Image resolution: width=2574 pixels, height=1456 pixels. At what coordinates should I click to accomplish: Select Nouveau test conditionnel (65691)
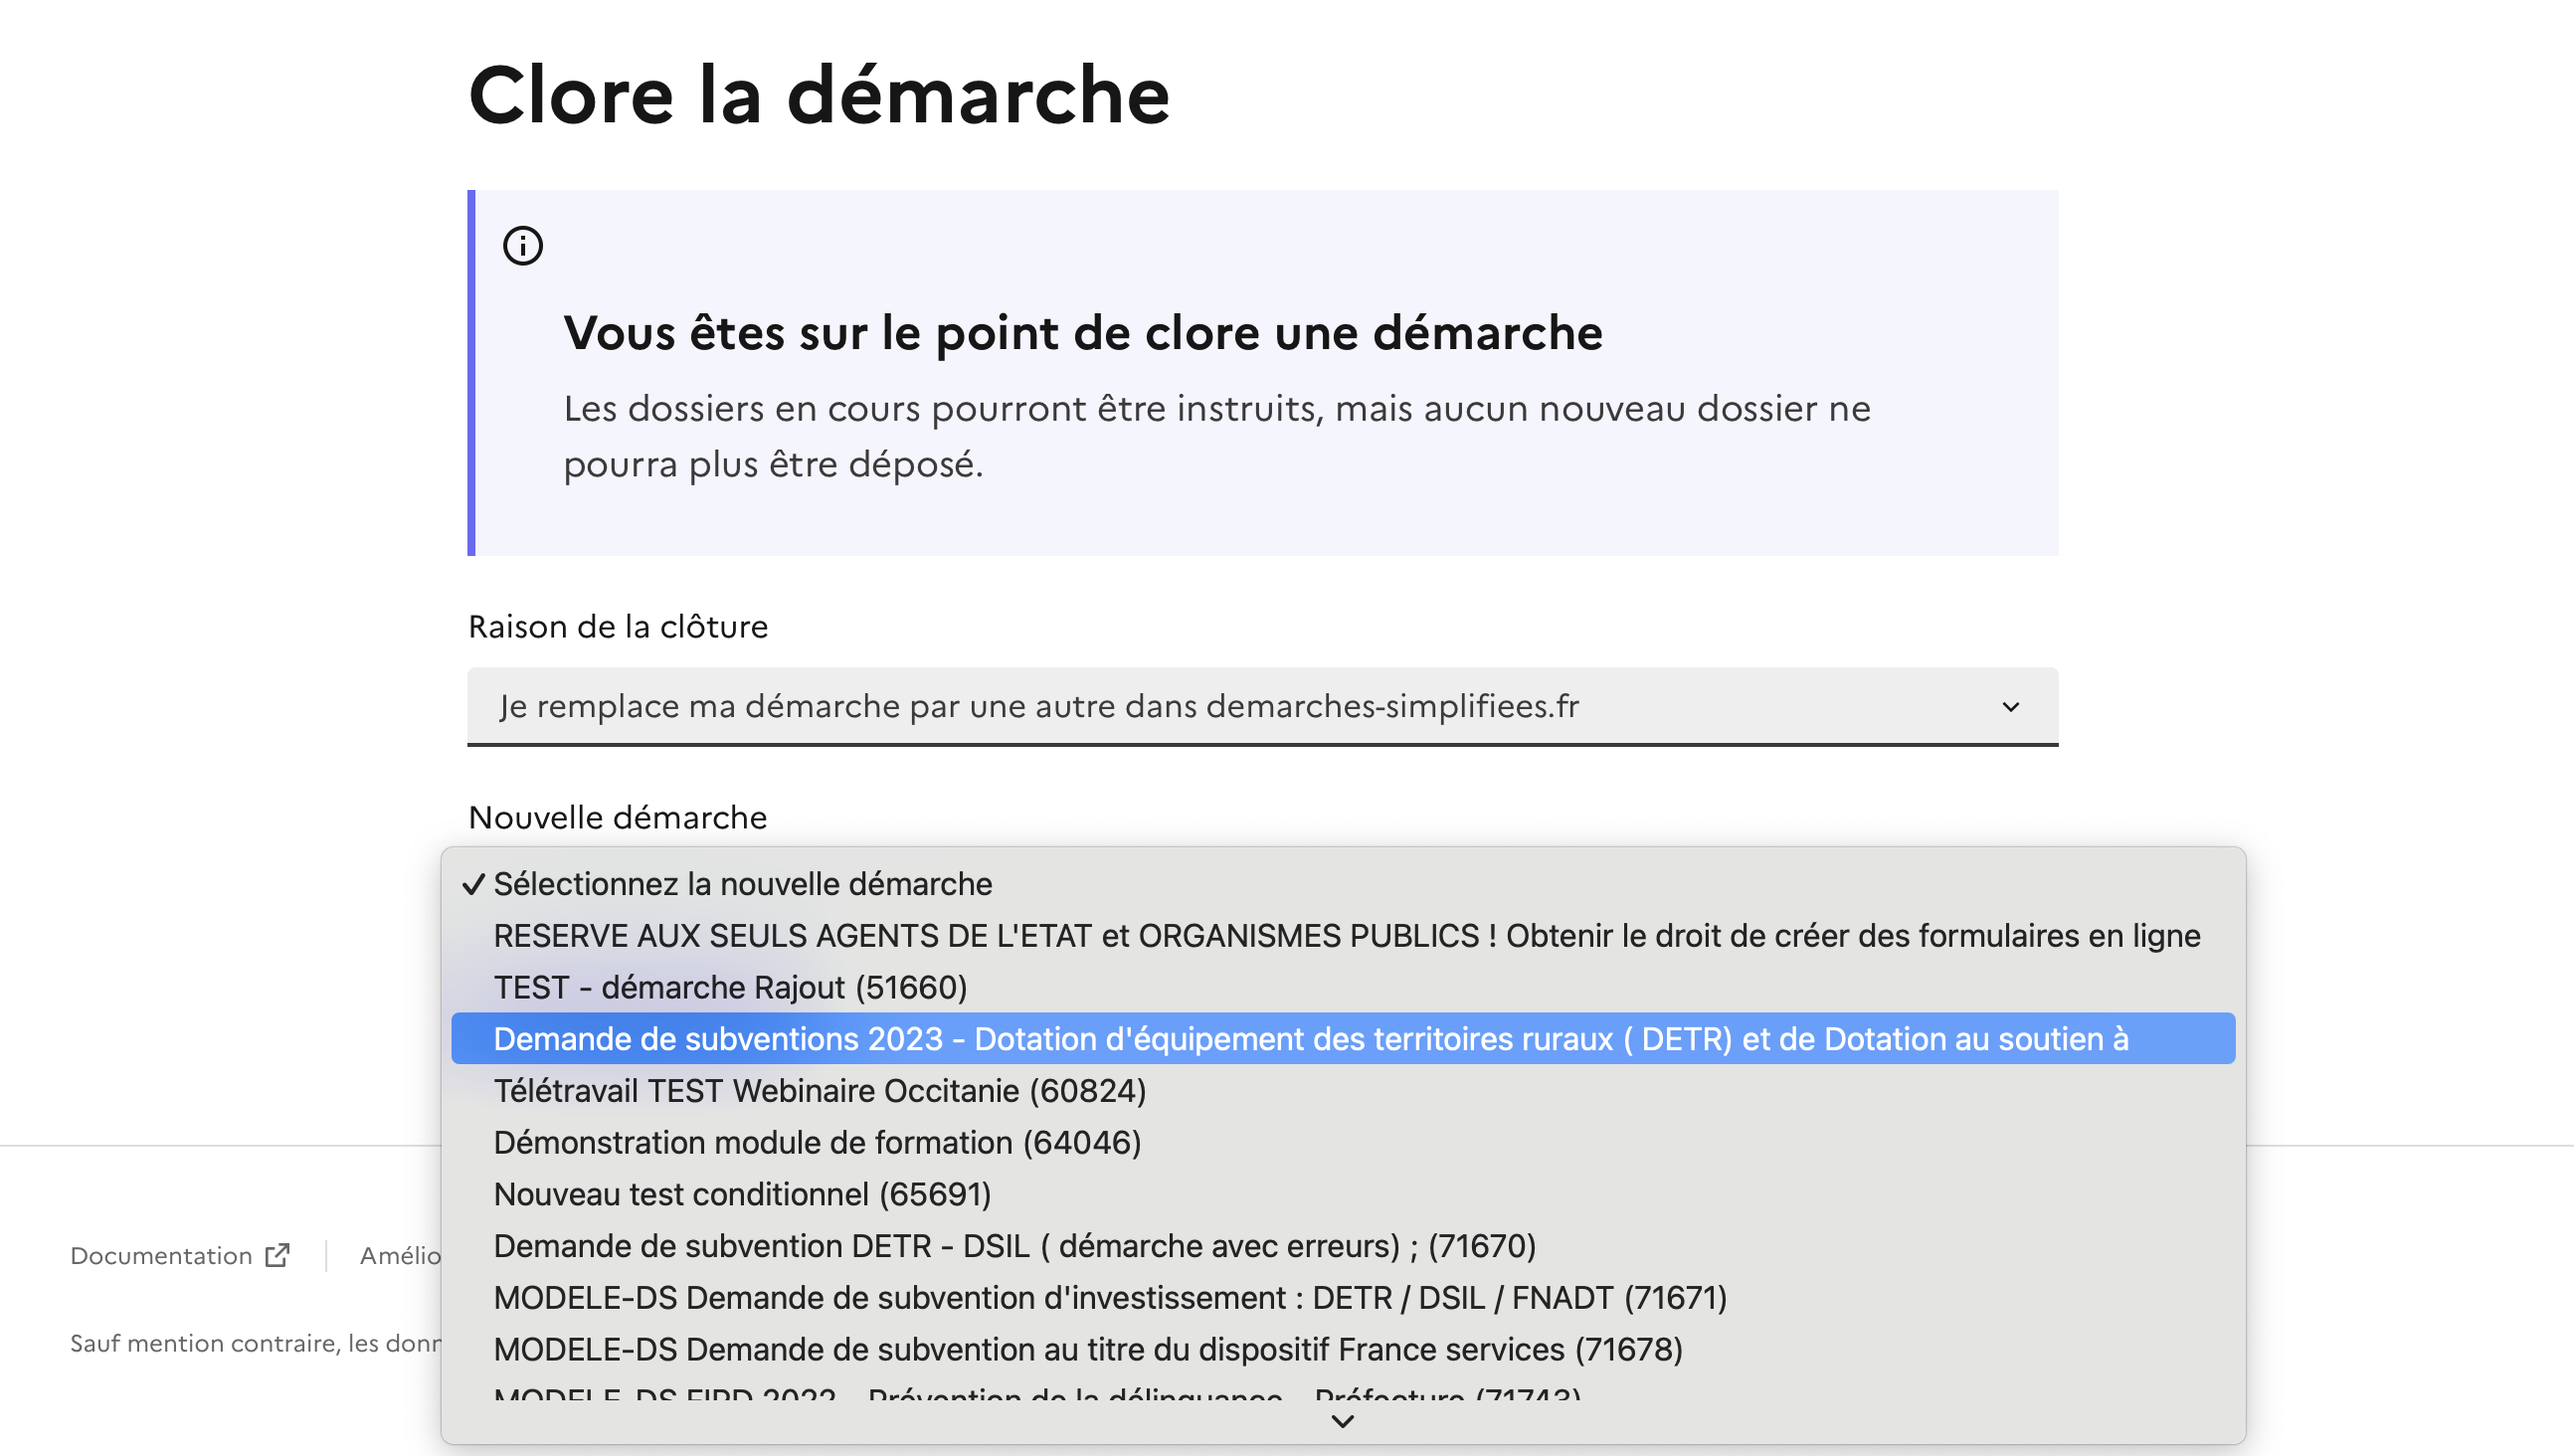click(x=742, y=1195)
